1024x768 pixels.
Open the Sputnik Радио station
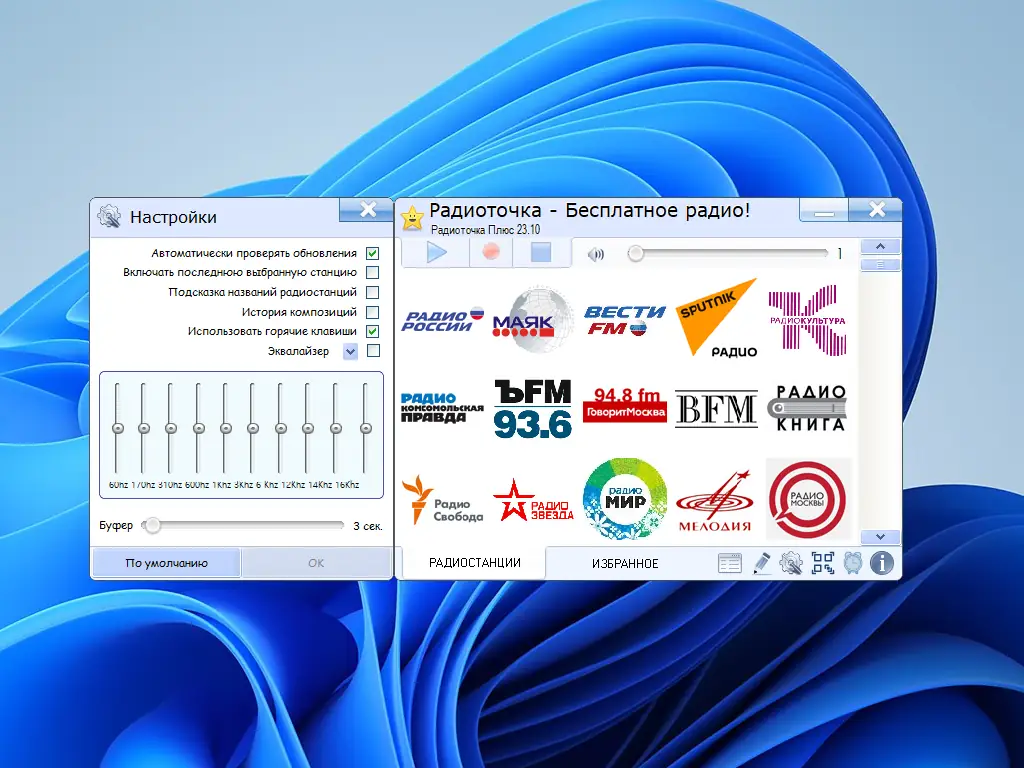pos(716,319)
